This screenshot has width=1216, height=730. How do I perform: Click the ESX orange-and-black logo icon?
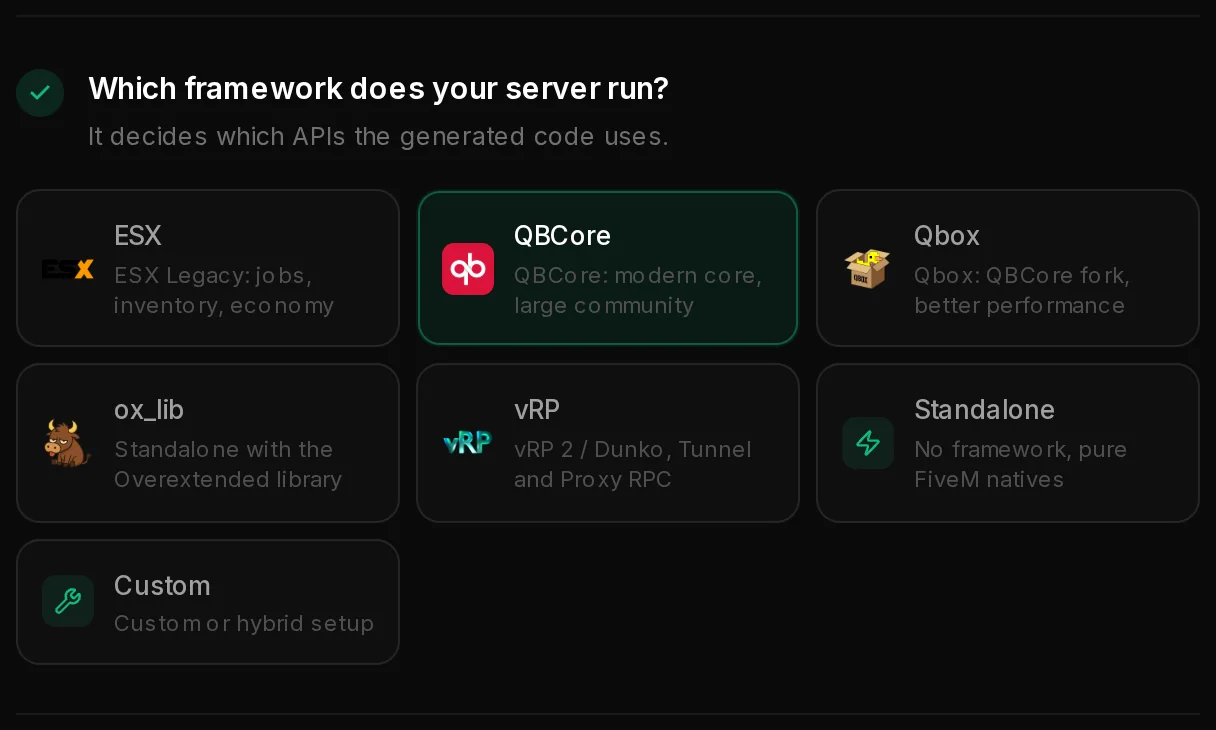coord(68,269)
